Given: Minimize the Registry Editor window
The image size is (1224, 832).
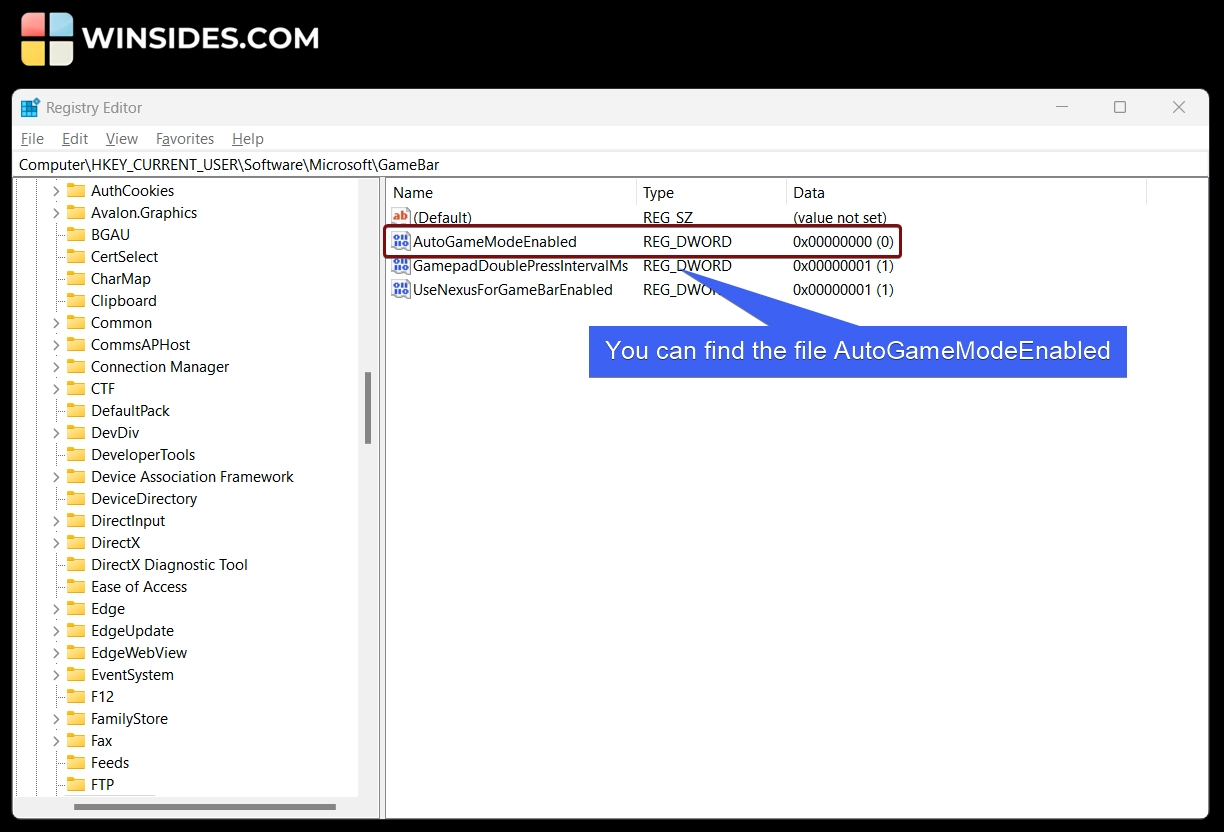Looking at the screenshot, I should [x=1062, y=107].
